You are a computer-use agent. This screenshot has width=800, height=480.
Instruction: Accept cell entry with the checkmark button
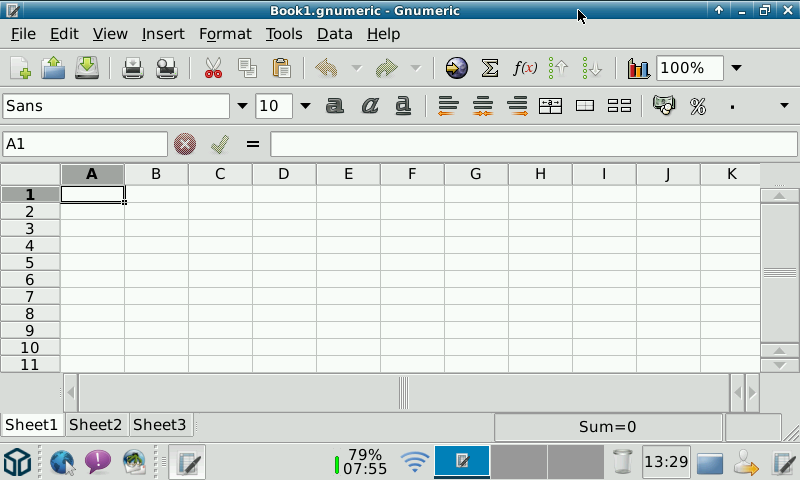(219, 144)
